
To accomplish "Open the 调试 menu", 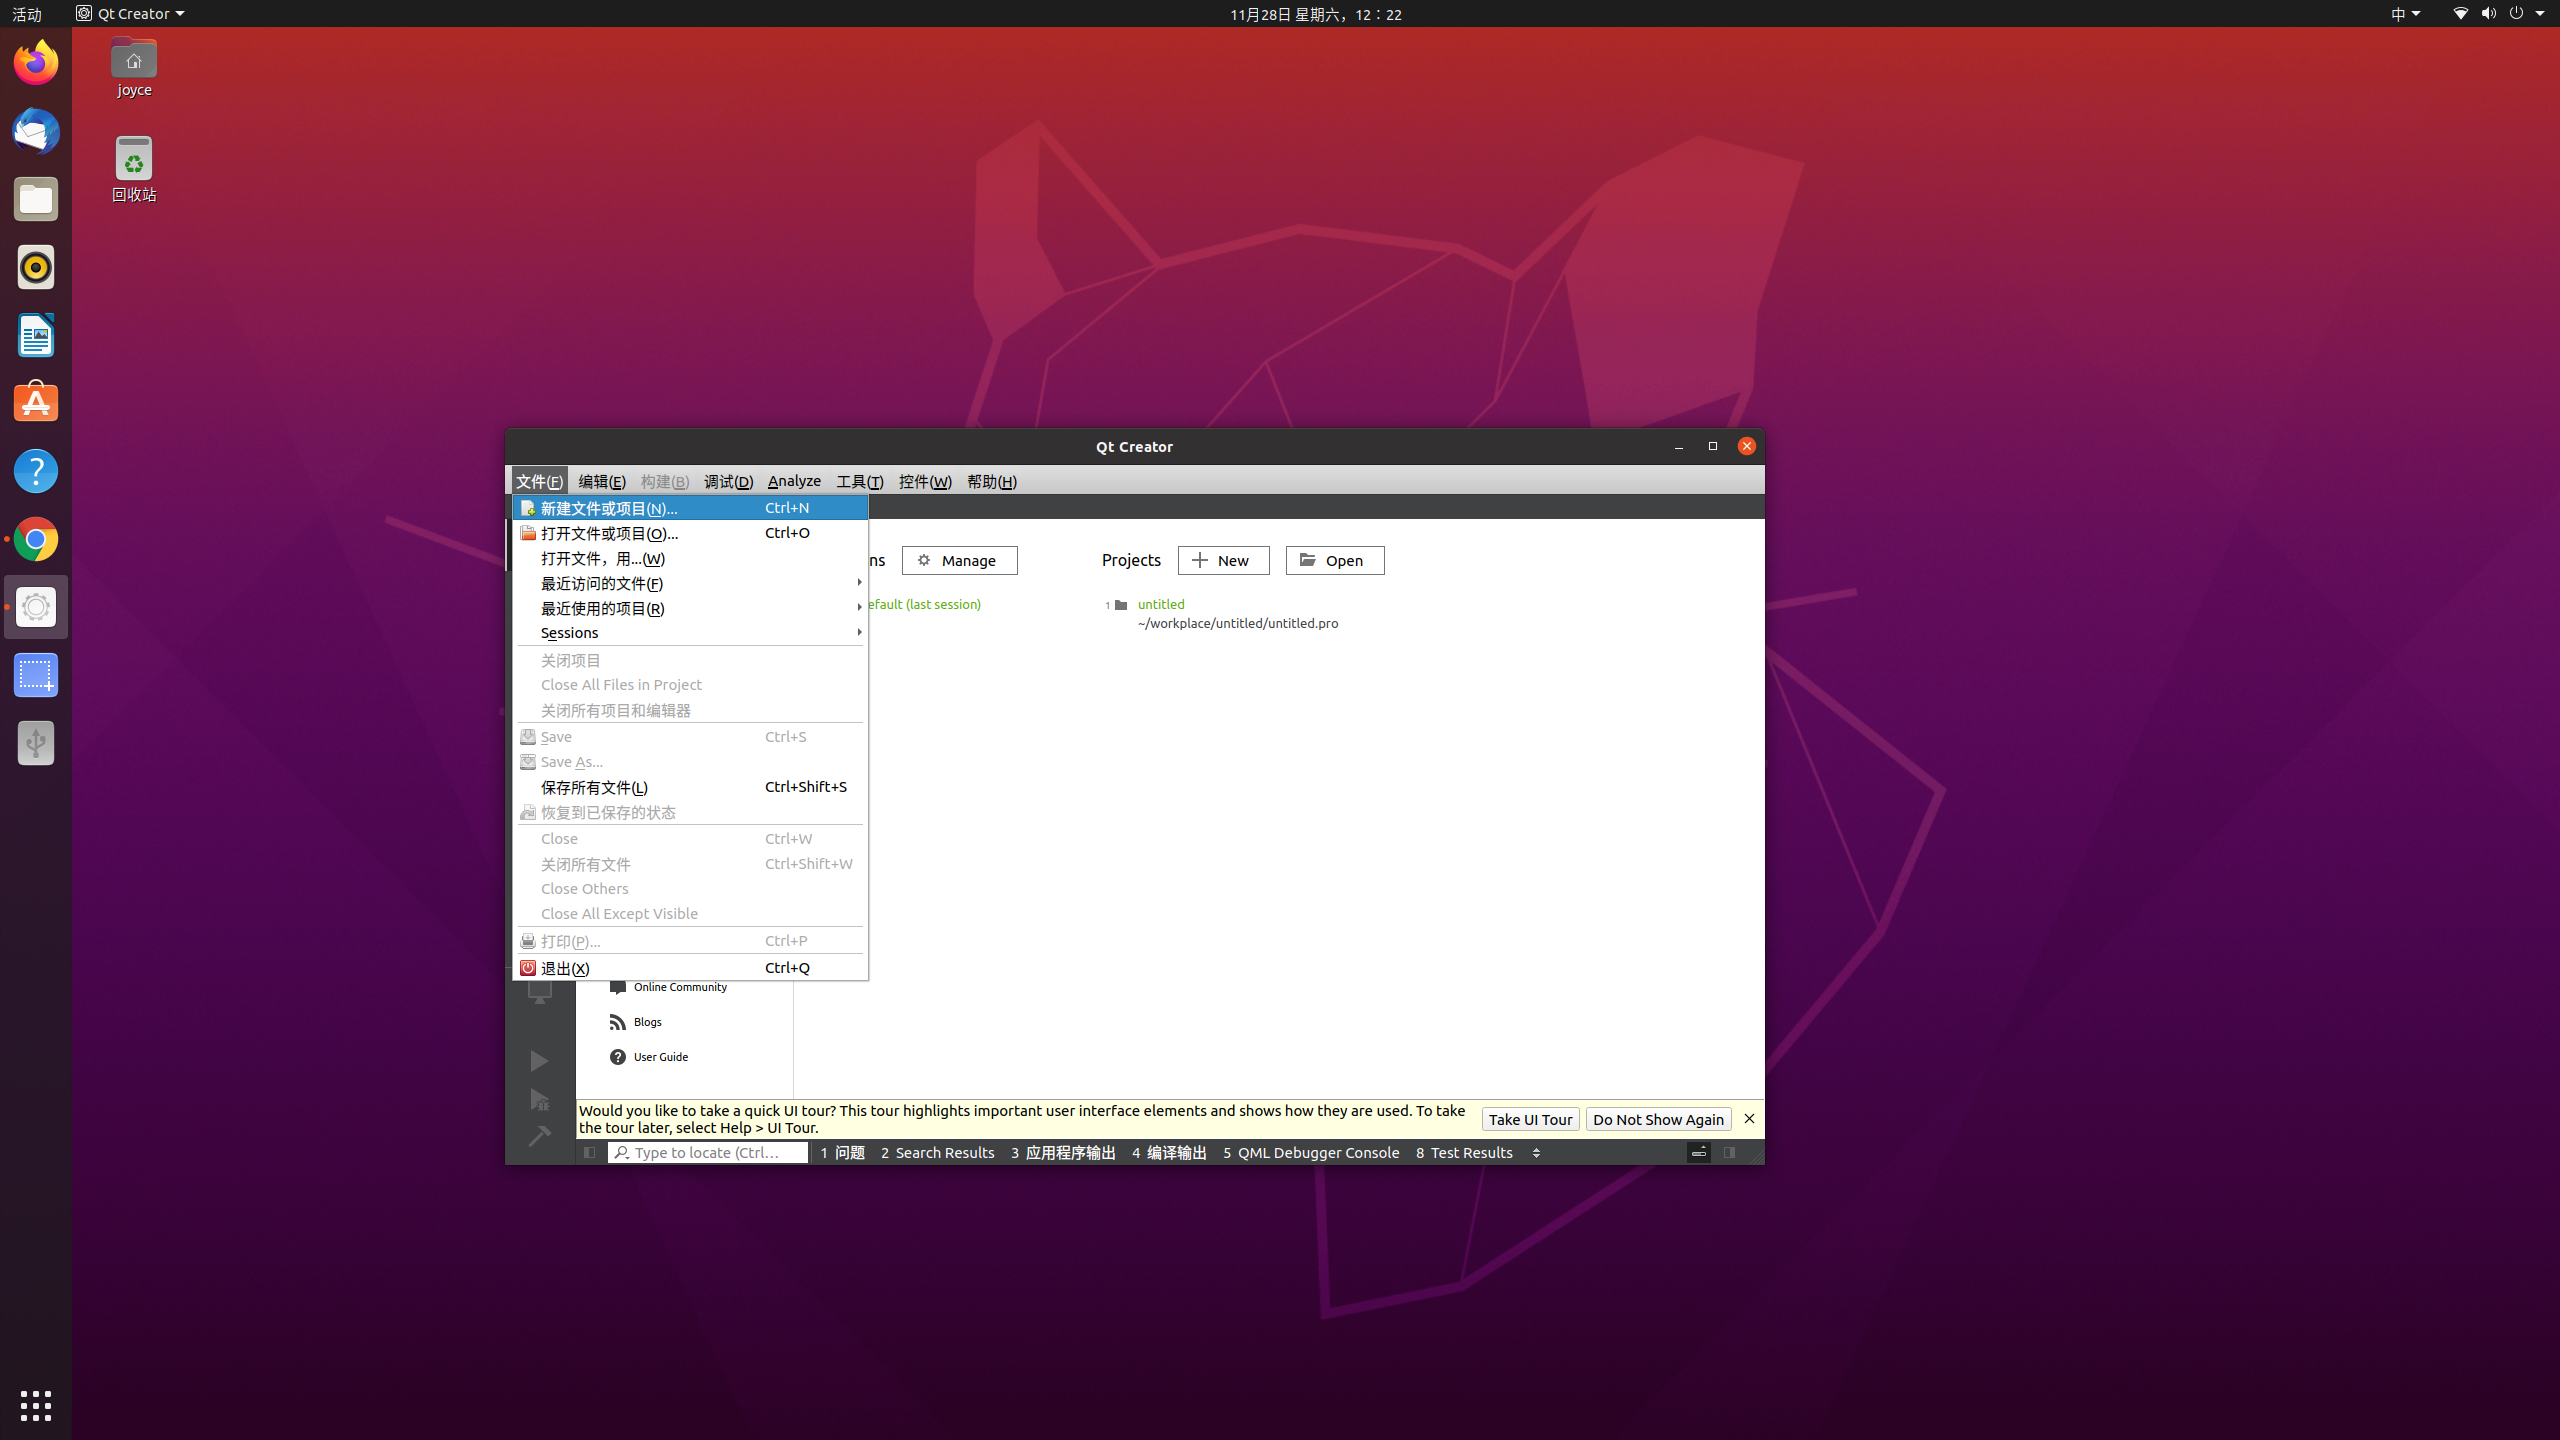I will pos(728,482).
